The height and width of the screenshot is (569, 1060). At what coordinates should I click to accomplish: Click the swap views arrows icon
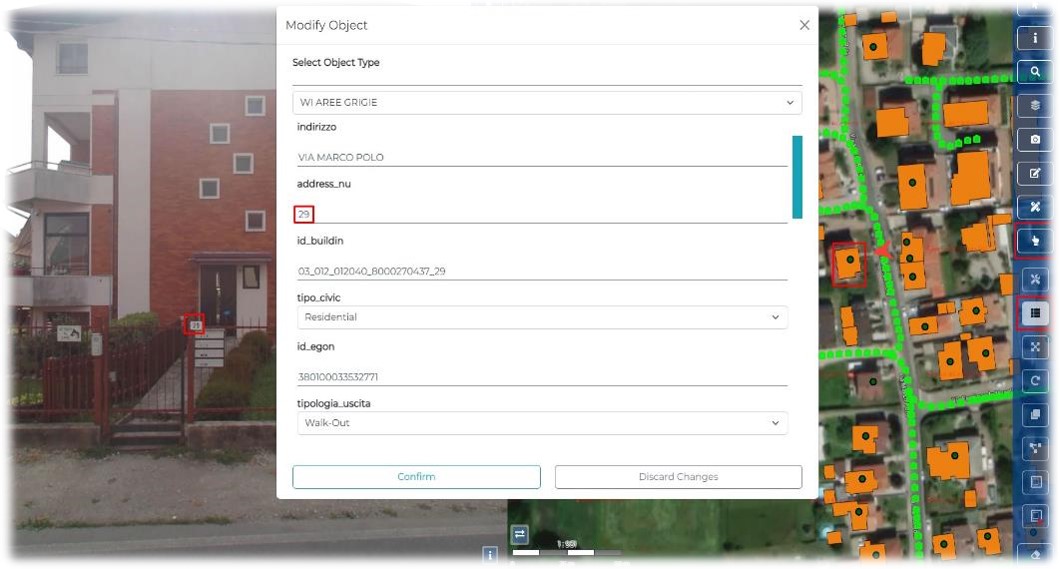tap(519, 534)
